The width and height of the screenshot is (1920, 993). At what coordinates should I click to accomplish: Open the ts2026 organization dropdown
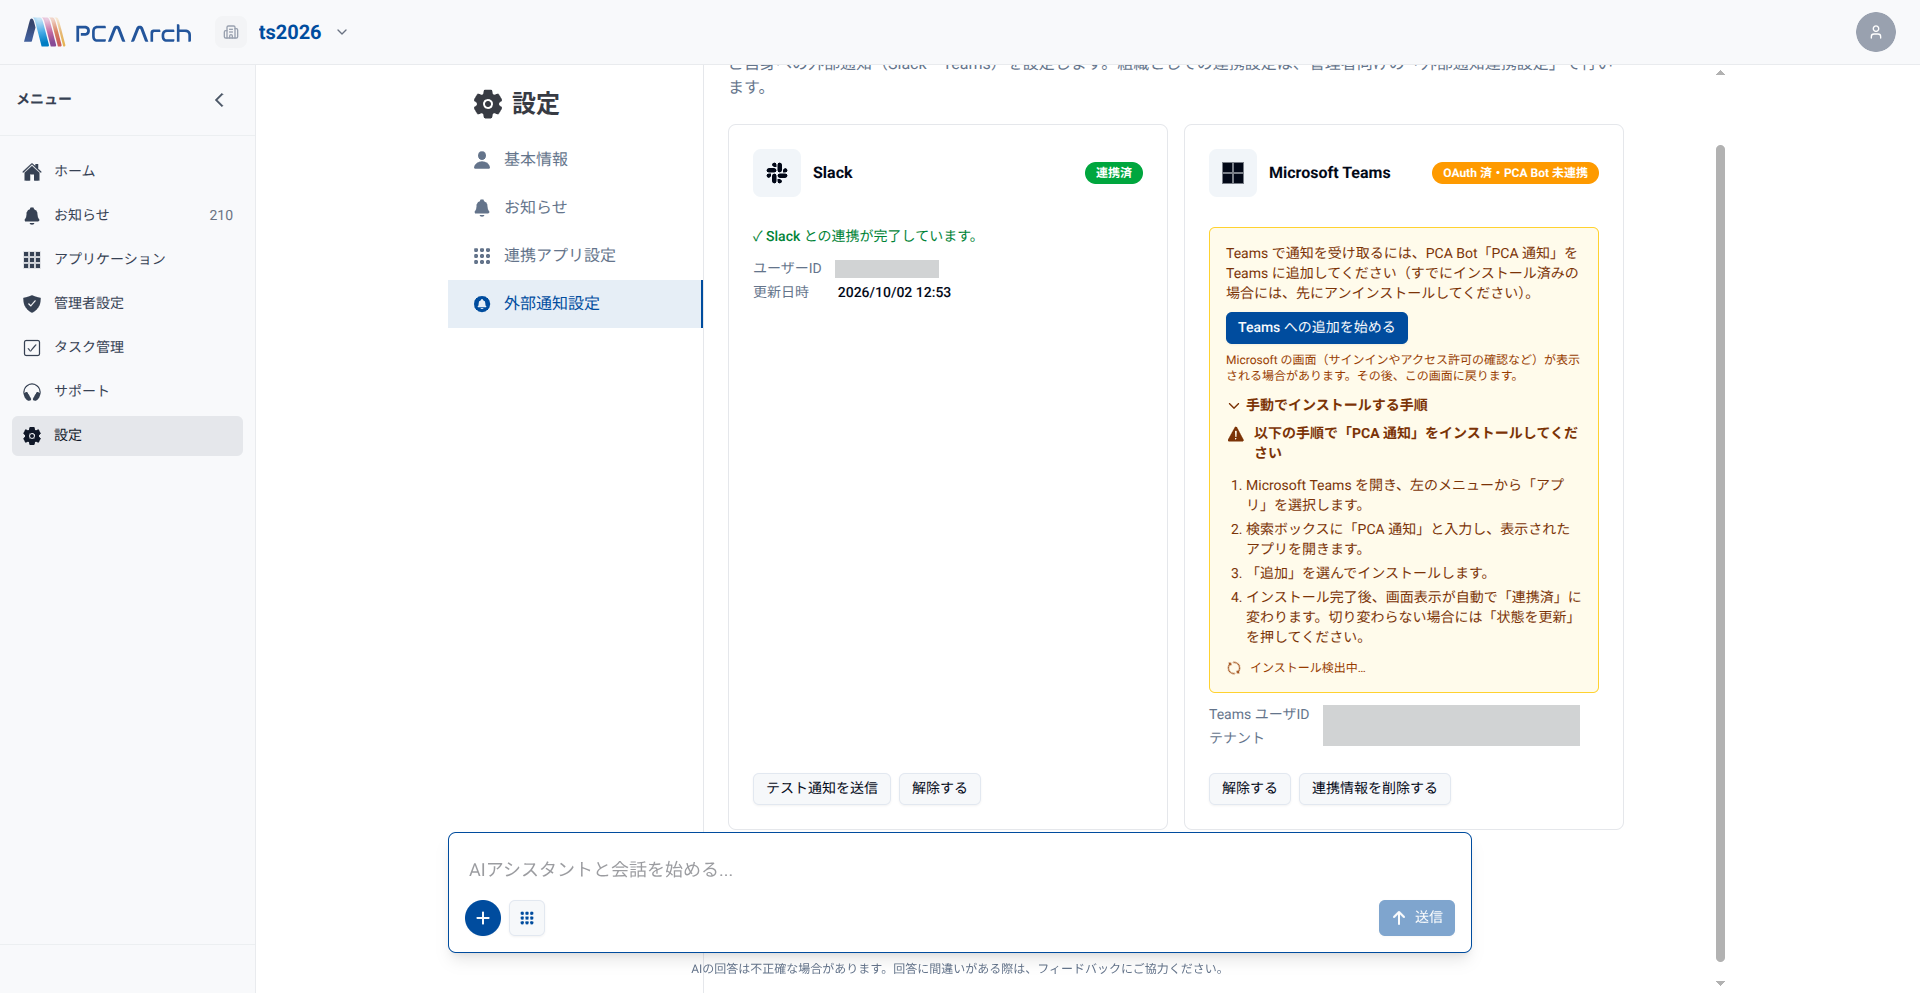303,32
